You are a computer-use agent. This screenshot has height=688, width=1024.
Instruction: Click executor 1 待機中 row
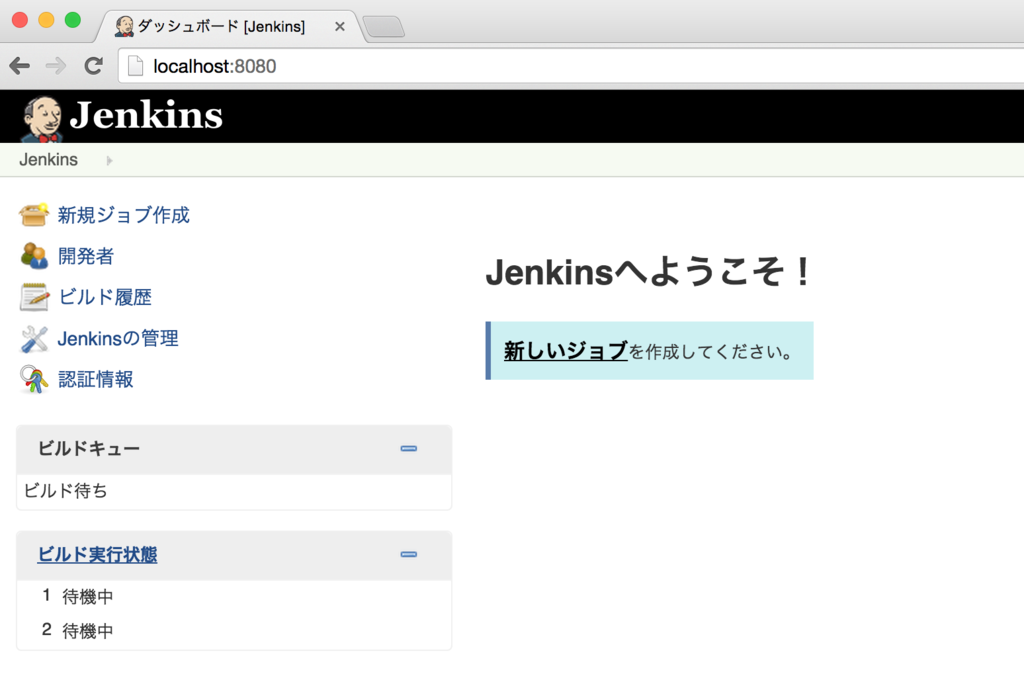point(234,596)
